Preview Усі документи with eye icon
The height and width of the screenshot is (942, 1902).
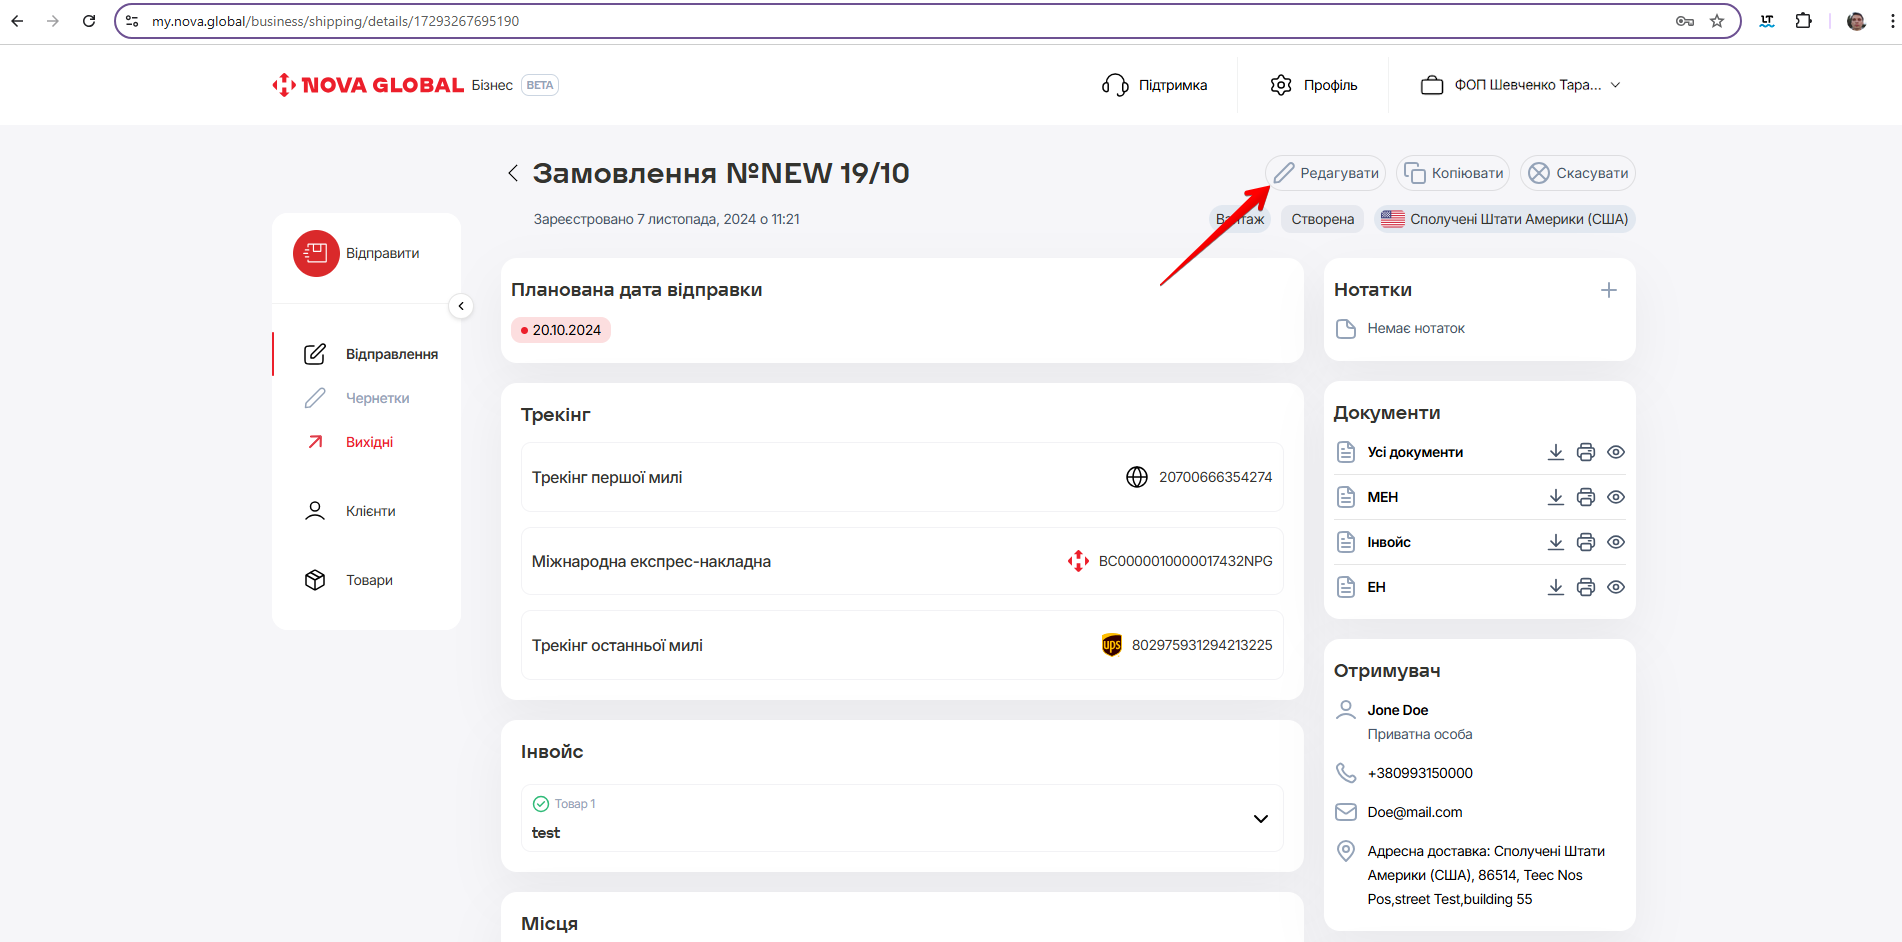[x=1615, y=452]
